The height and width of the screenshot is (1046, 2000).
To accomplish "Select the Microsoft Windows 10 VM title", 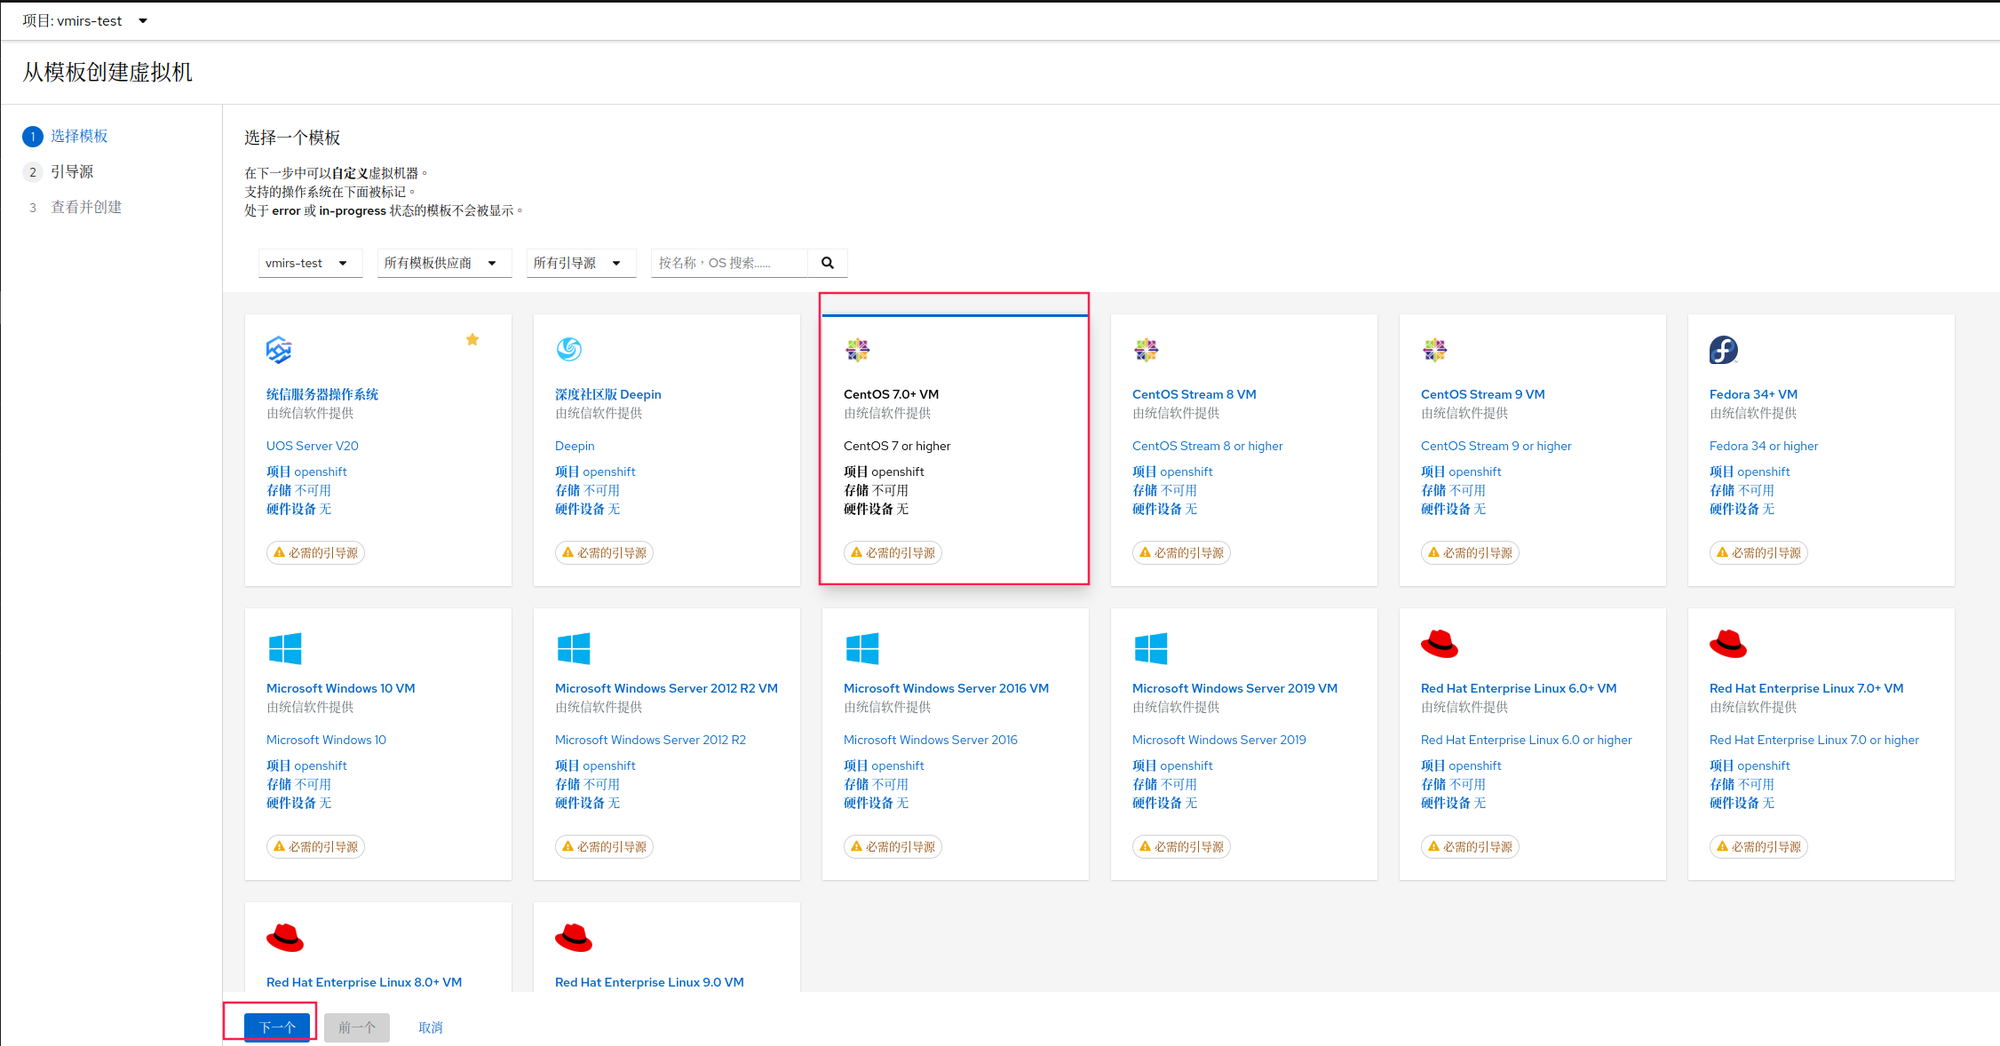I will pos(340,688).
